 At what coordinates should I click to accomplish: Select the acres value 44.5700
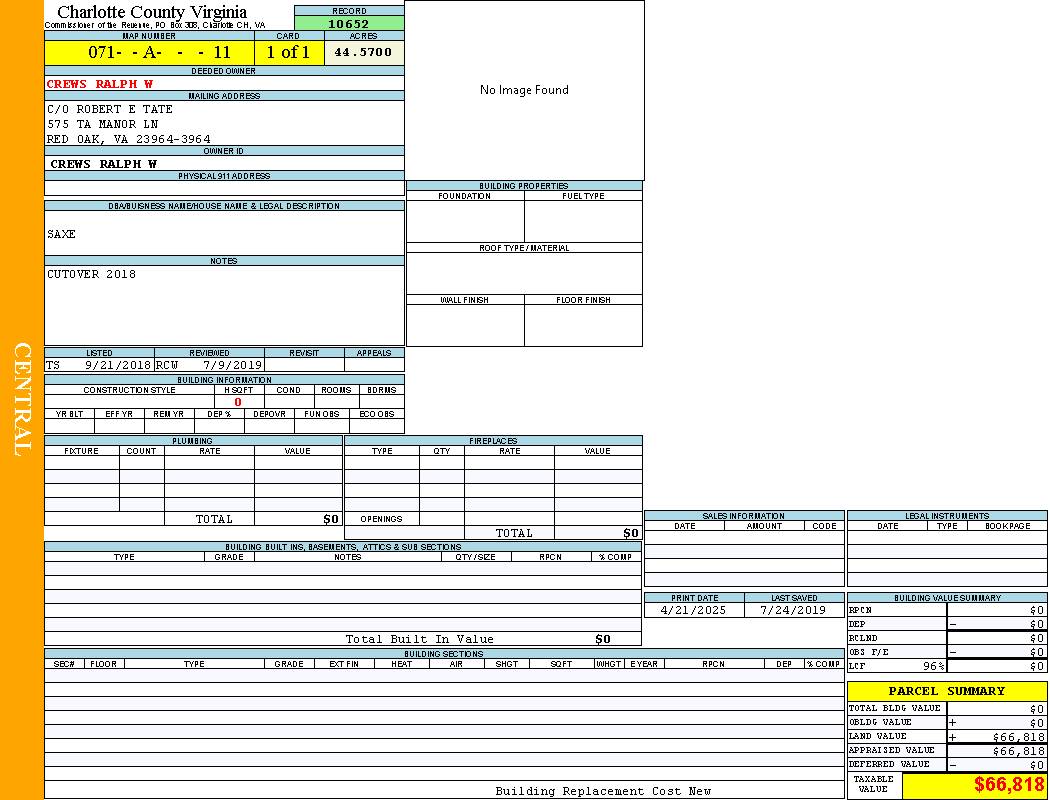coord(363,52)
